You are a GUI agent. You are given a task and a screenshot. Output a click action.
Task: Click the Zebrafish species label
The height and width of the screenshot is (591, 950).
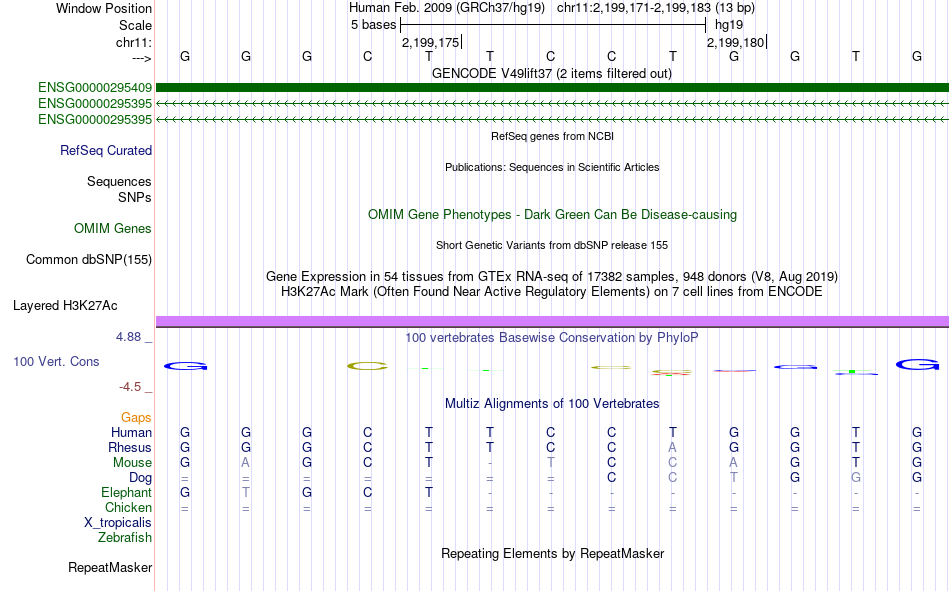[125, 538]
